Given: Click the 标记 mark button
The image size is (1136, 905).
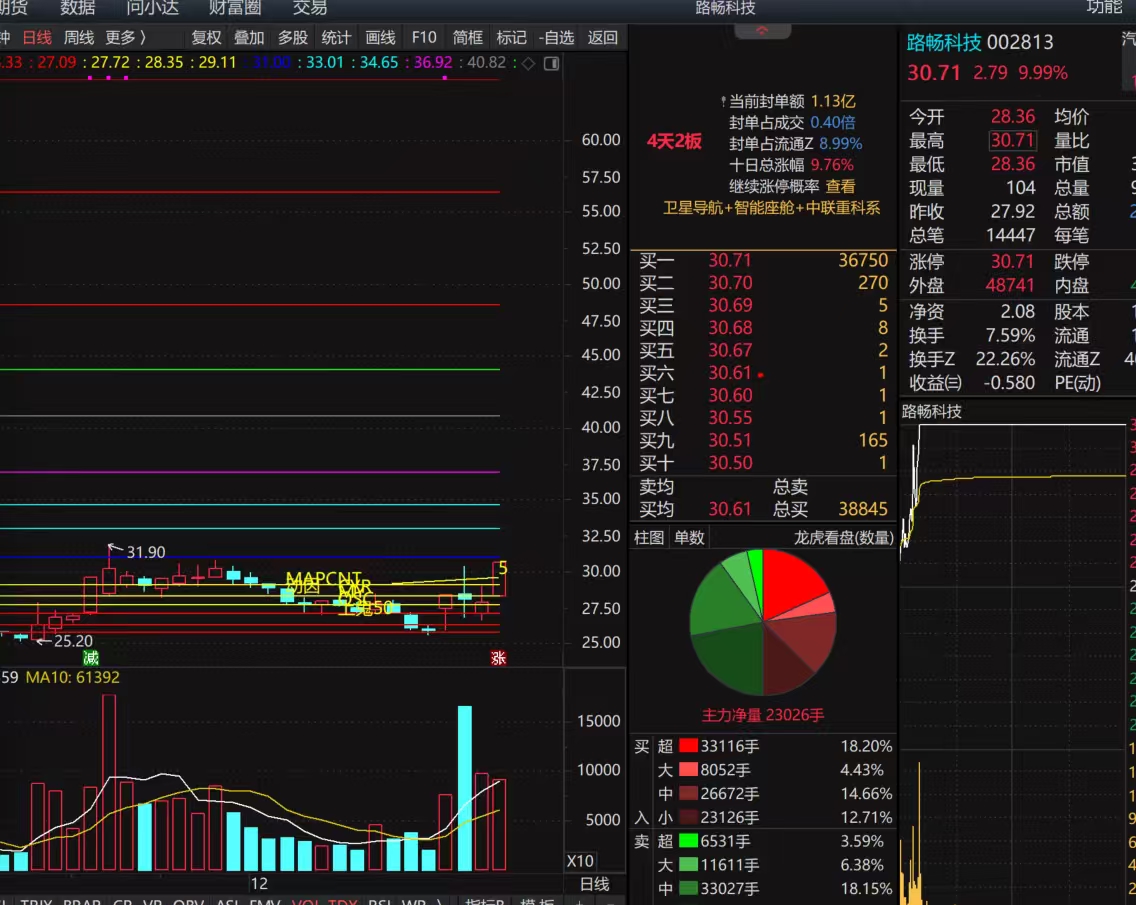Looking at the screenshot, I should [x=511, y=38].
